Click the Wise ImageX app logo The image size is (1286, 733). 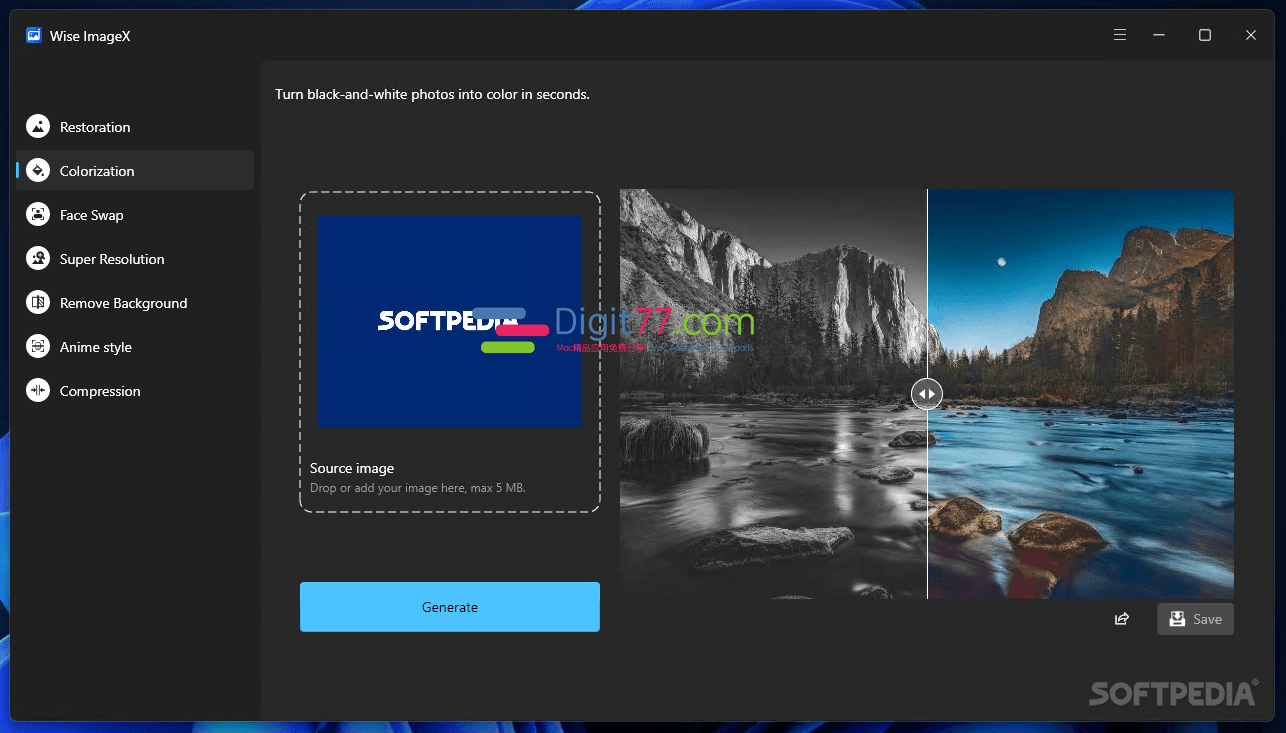(34, 36)
